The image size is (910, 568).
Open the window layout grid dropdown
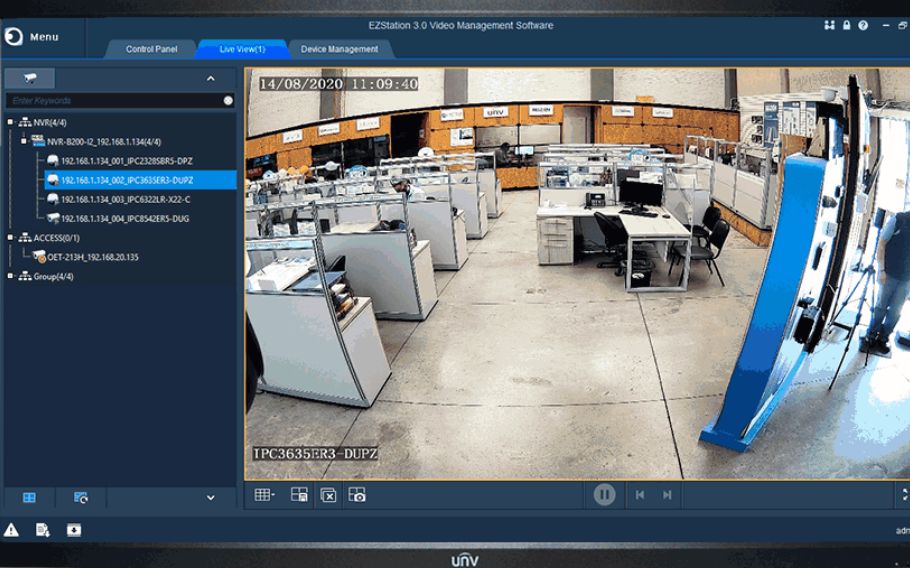[x=264, y=494]
